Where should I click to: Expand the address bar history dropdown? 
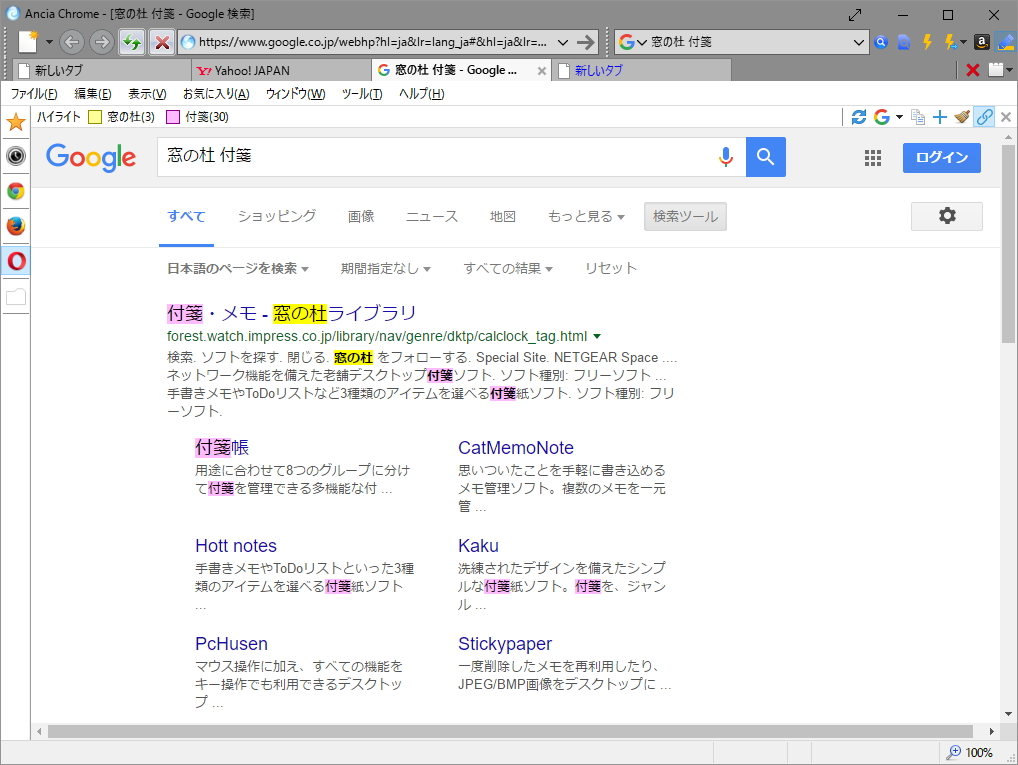563,42
